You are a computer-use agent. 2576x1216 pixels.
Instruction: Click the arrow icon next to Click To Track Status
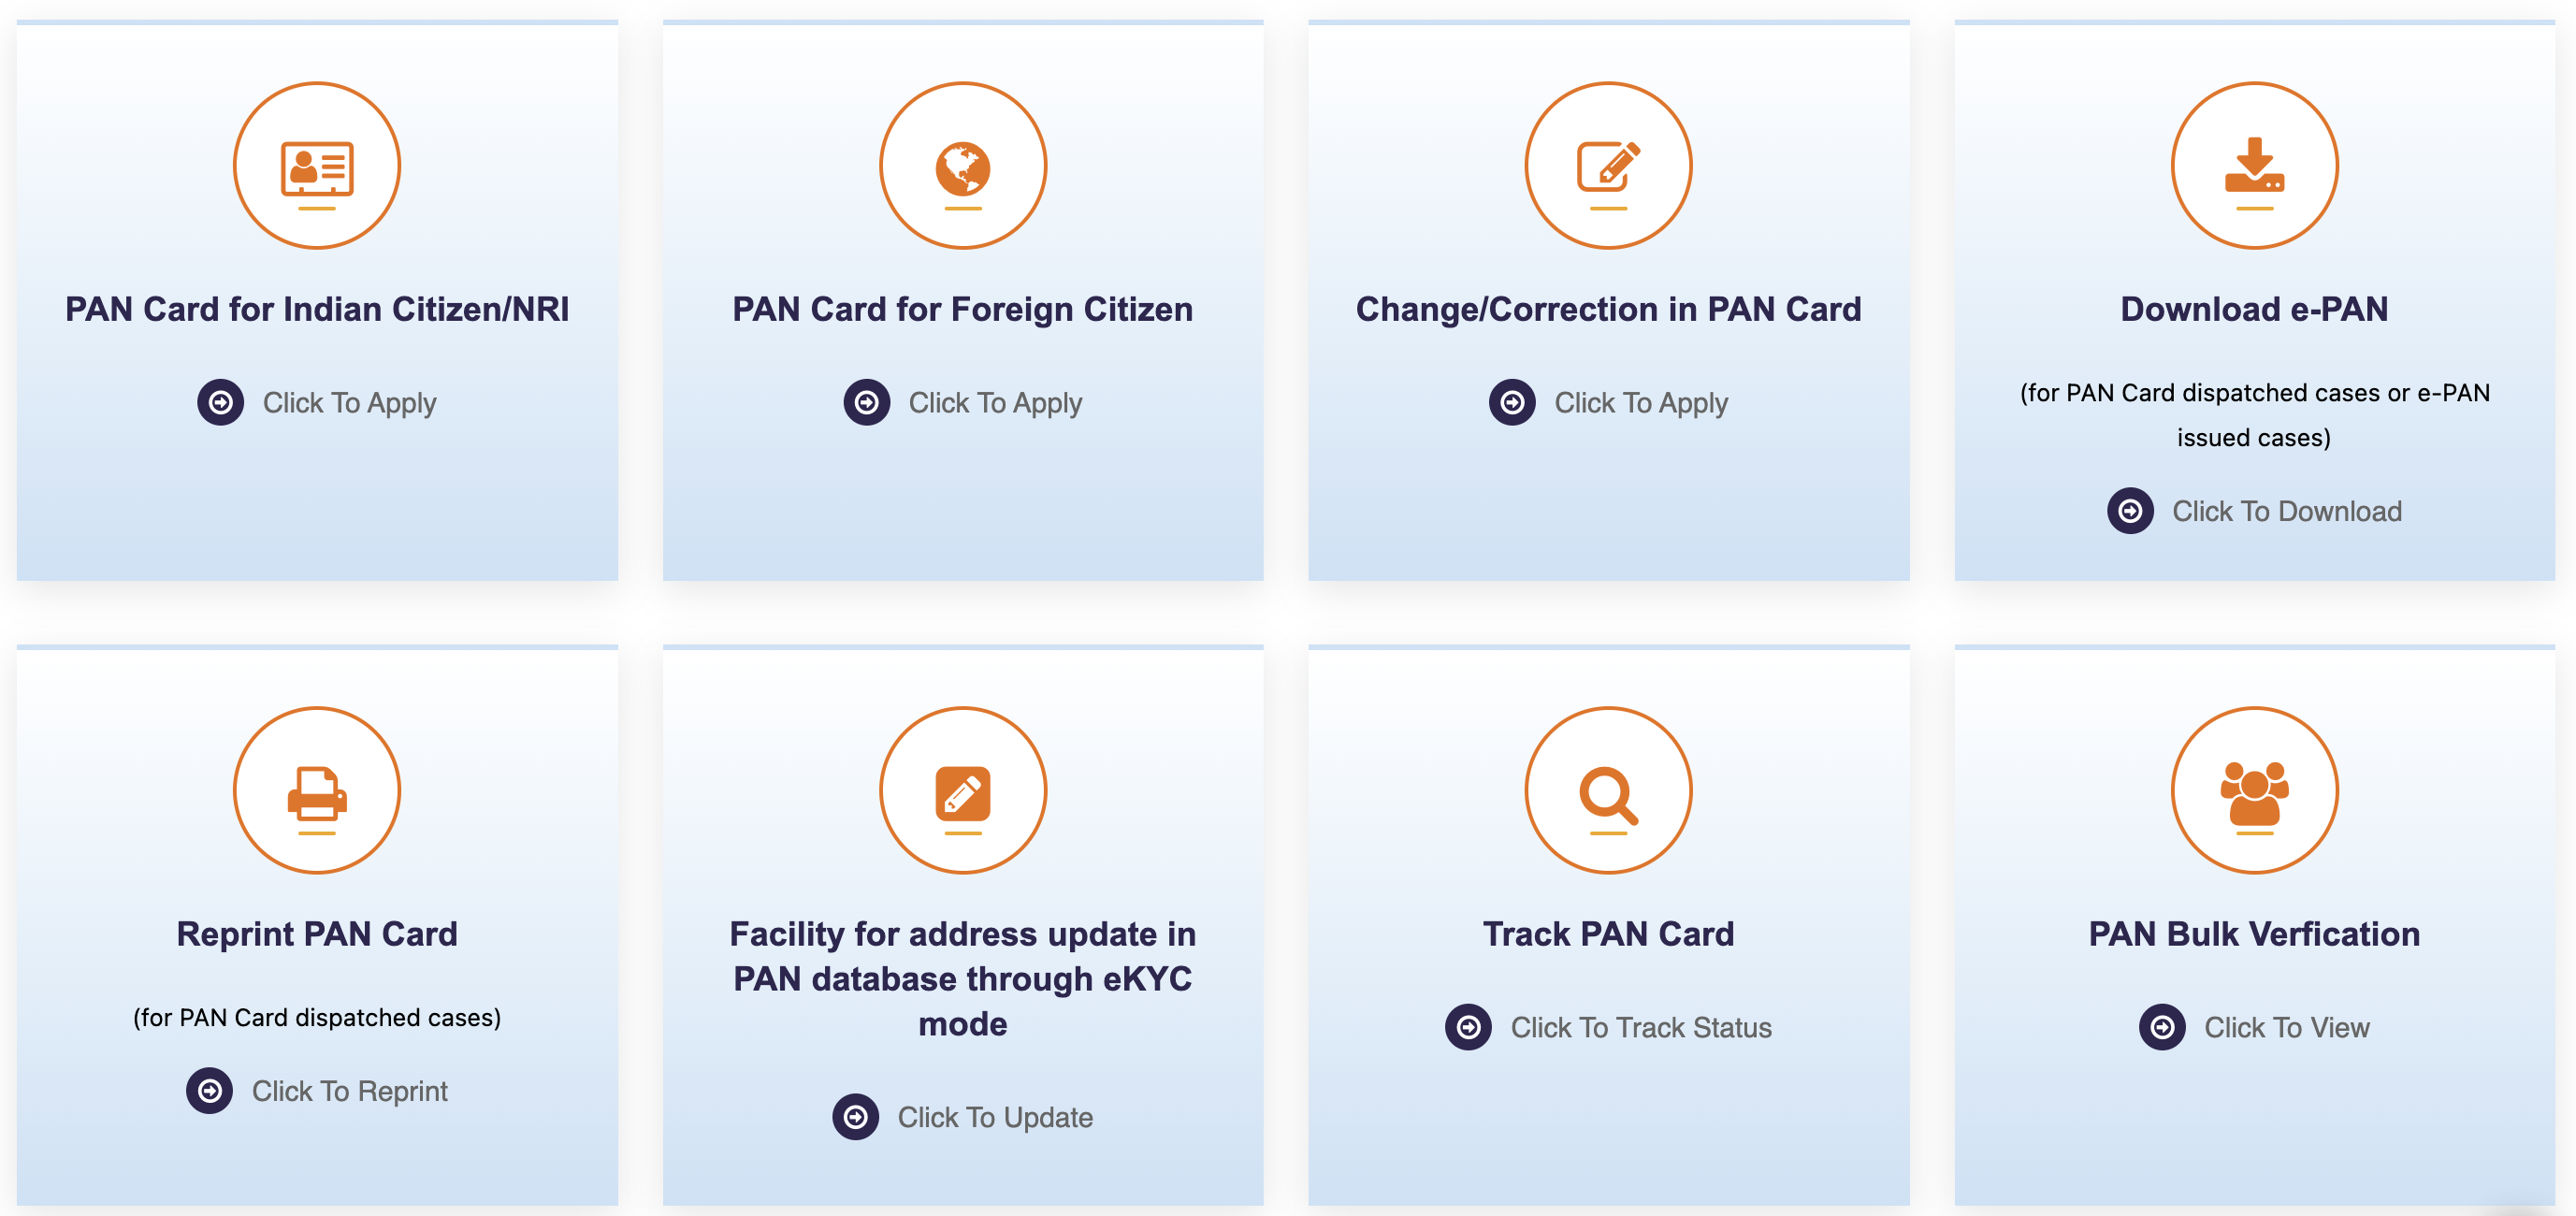coord(1466,1027)
